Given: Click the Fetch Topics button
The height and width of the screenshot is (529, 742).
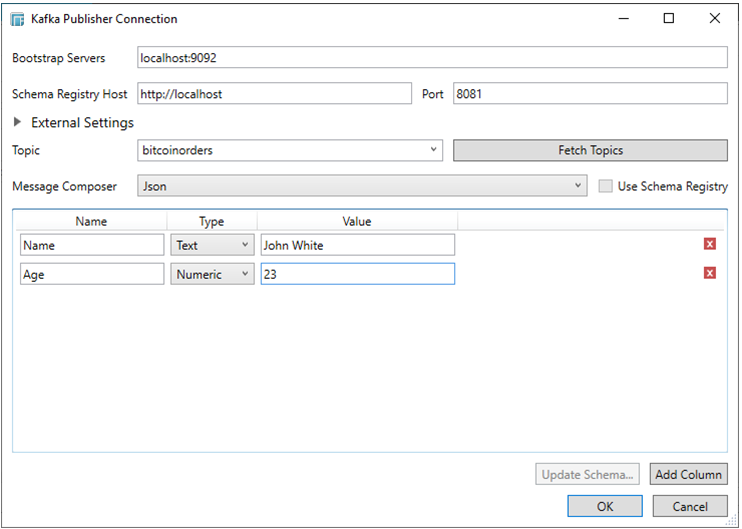Looking at the screenshot, I should 590,150.
